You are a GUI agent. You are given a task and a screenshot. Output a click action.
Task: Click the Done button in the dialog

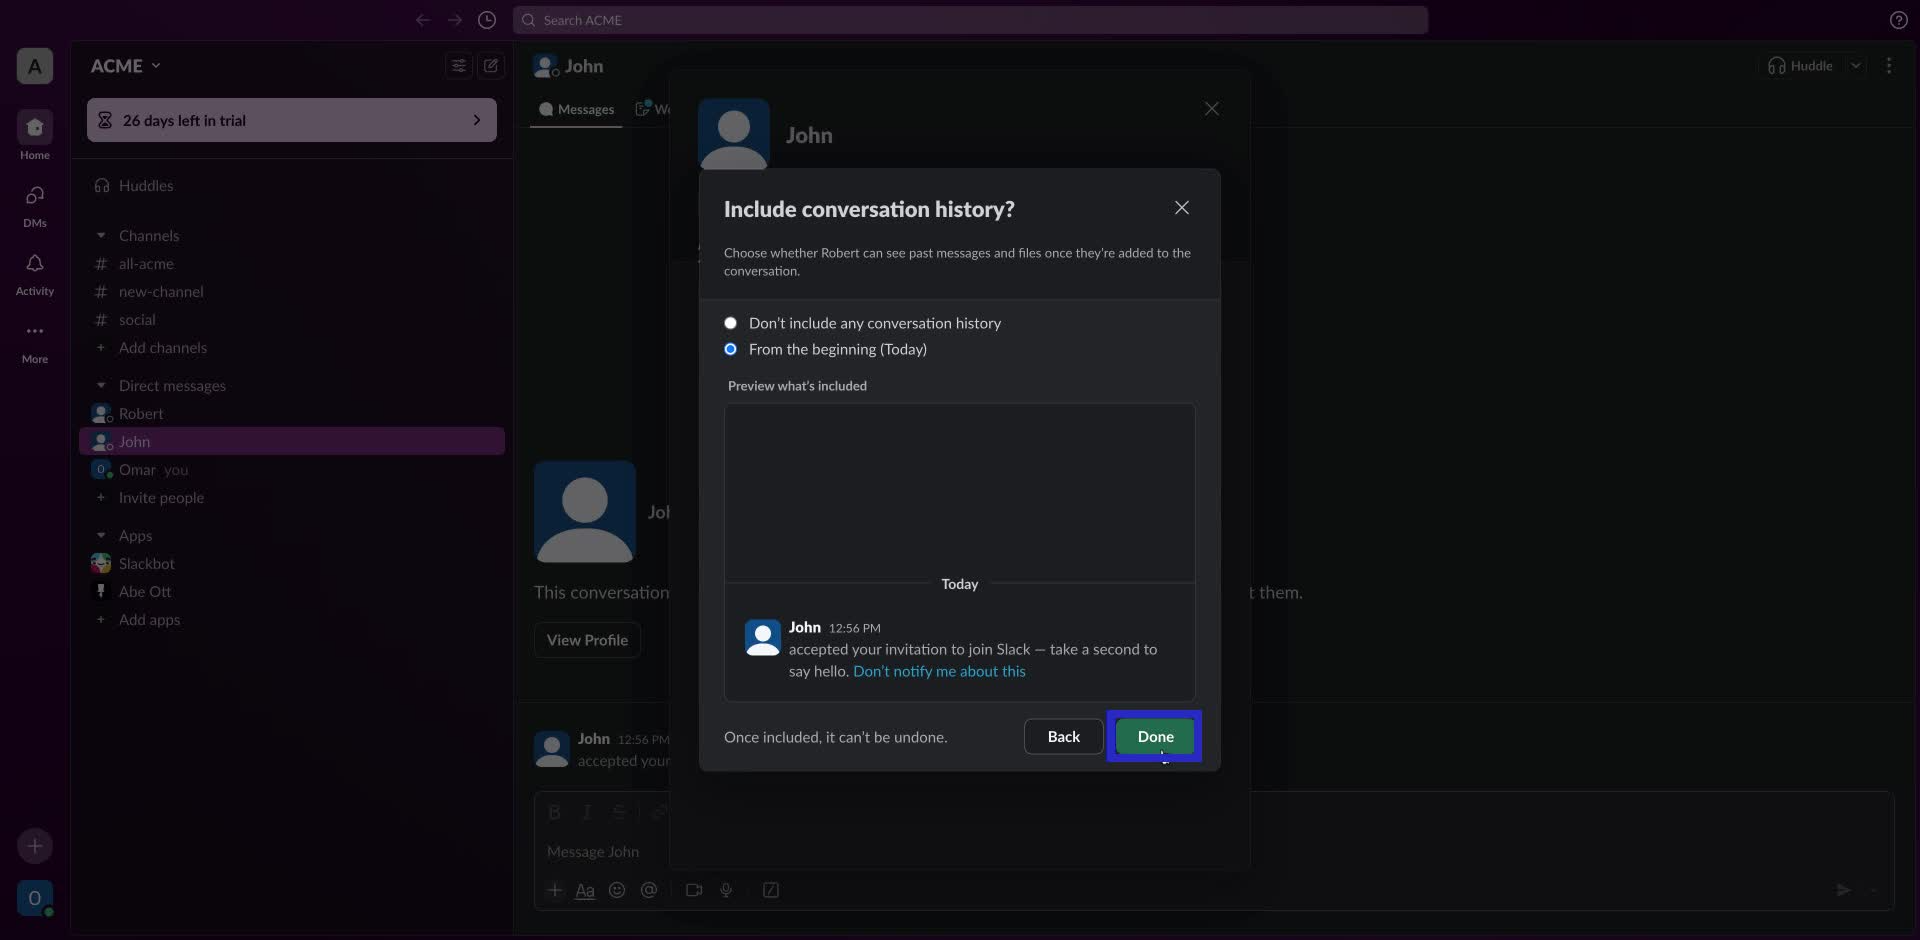pos(1155,736)
